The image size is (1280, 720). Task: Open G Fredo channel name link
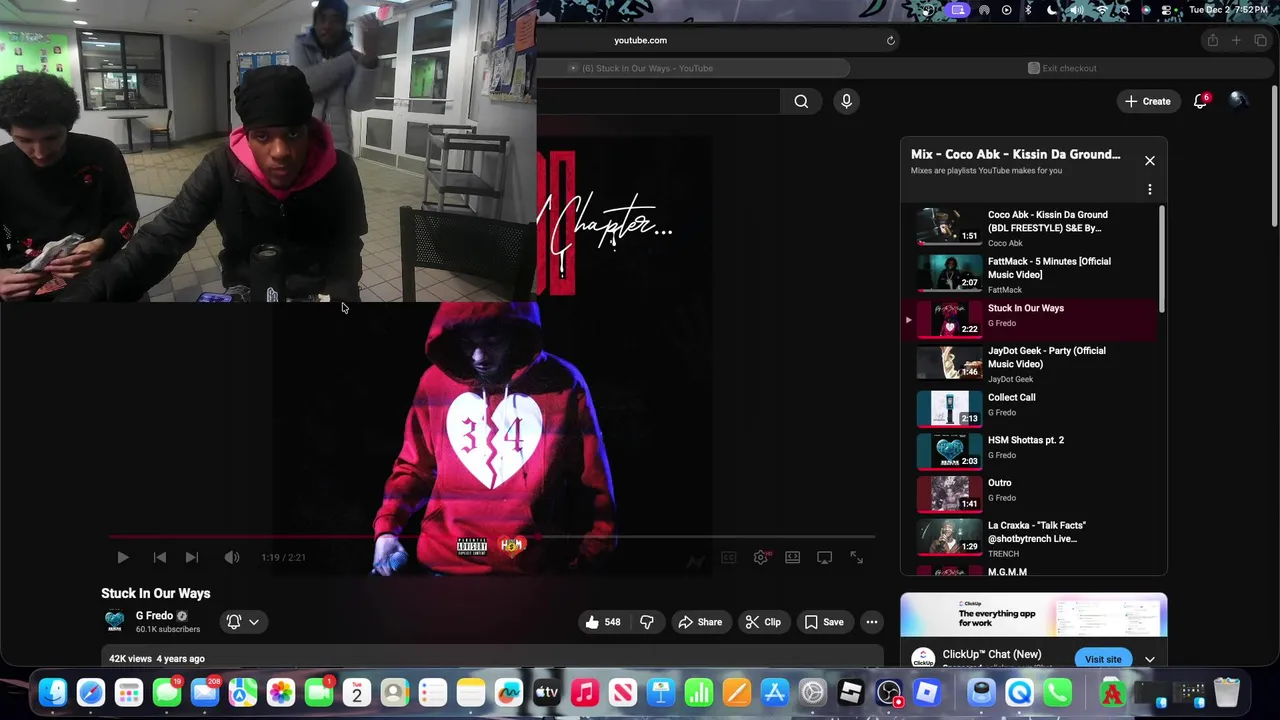pos(154,616)
